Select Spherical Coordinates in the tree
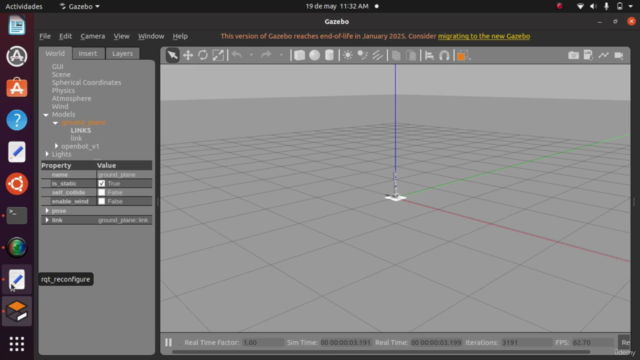This screenshot has width=640, height=360. [87, 82]
